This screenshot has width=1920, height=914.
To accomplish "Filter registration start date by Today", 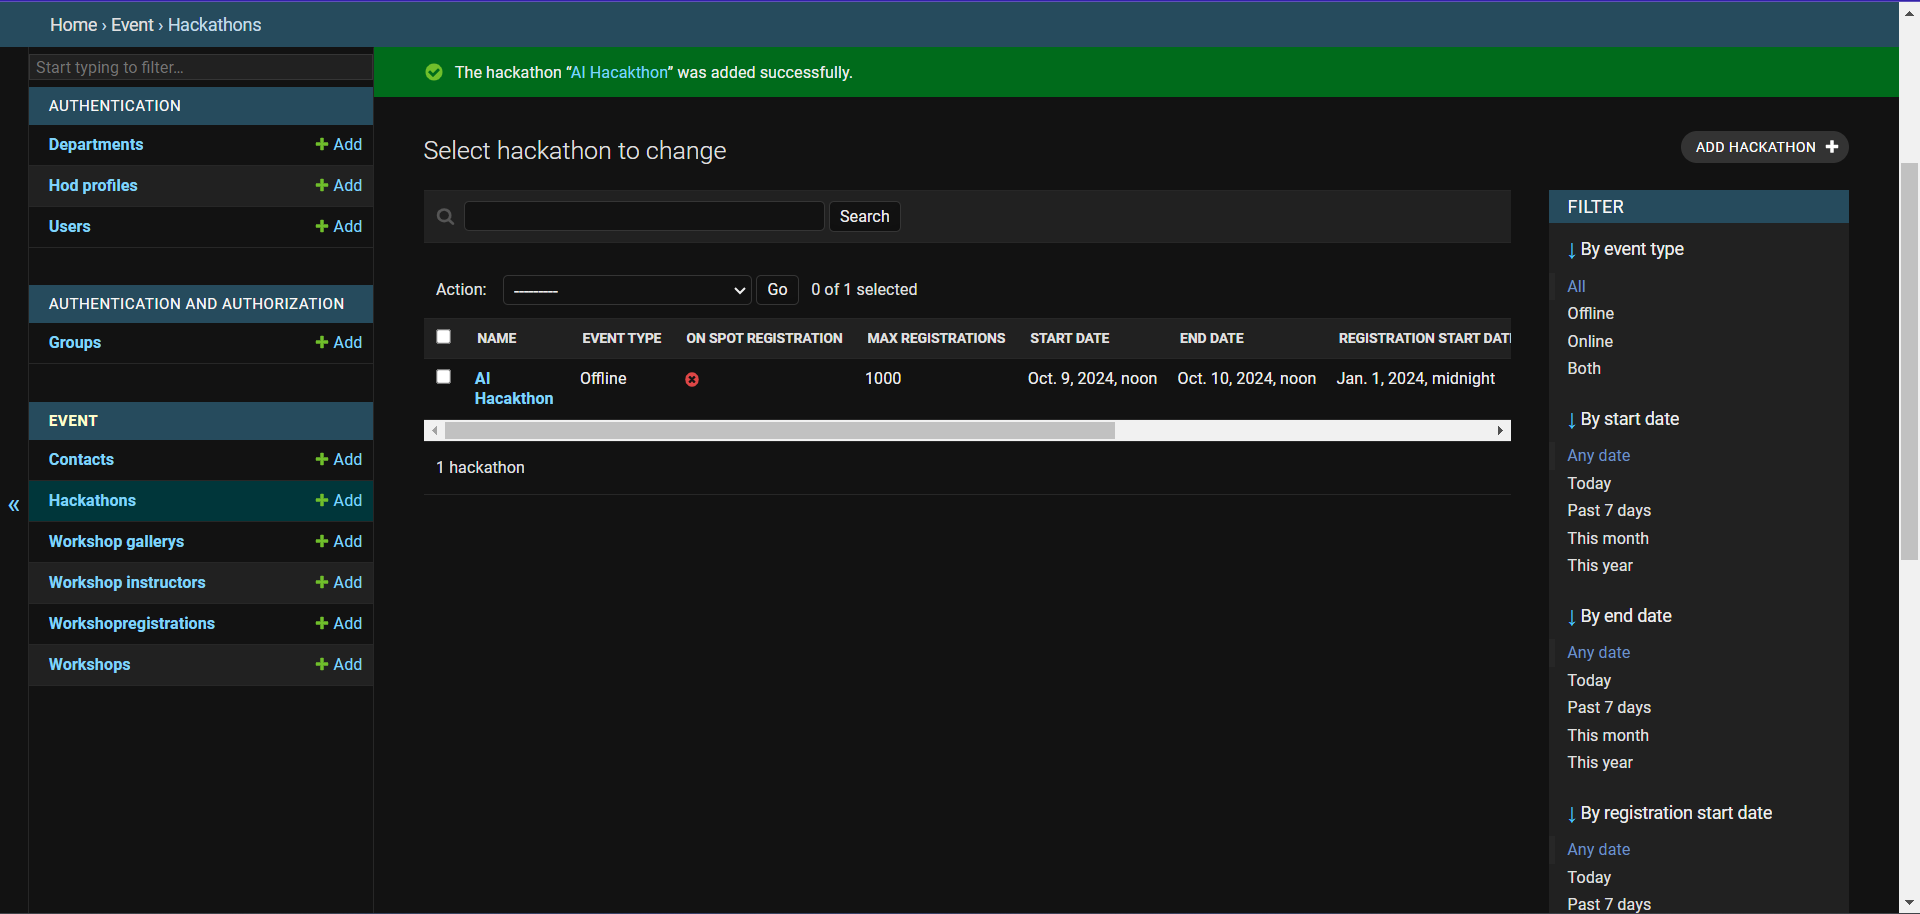I will [x=1589, y=878].
